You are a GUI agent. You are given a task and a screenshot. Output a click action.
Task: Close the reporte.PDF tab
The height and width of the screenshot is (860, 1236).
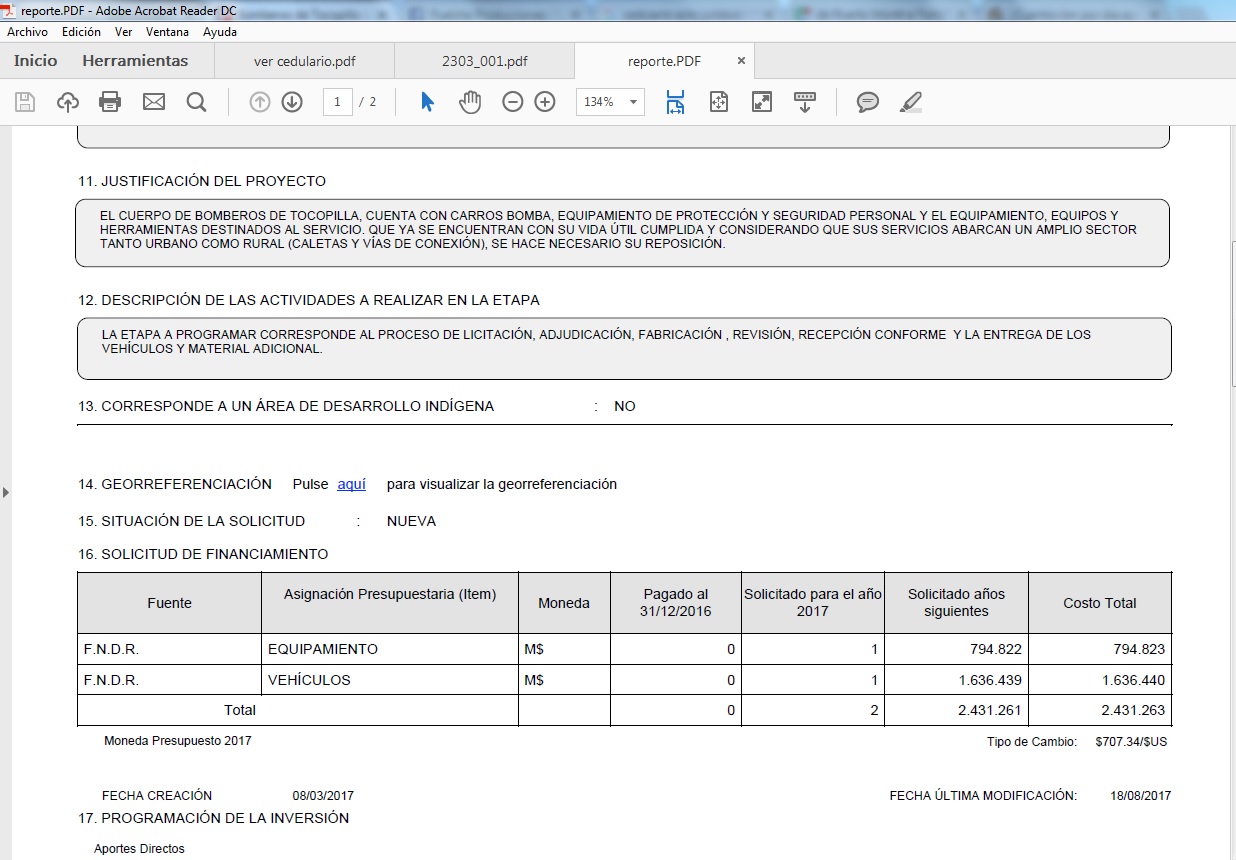(x=741, y=61)
